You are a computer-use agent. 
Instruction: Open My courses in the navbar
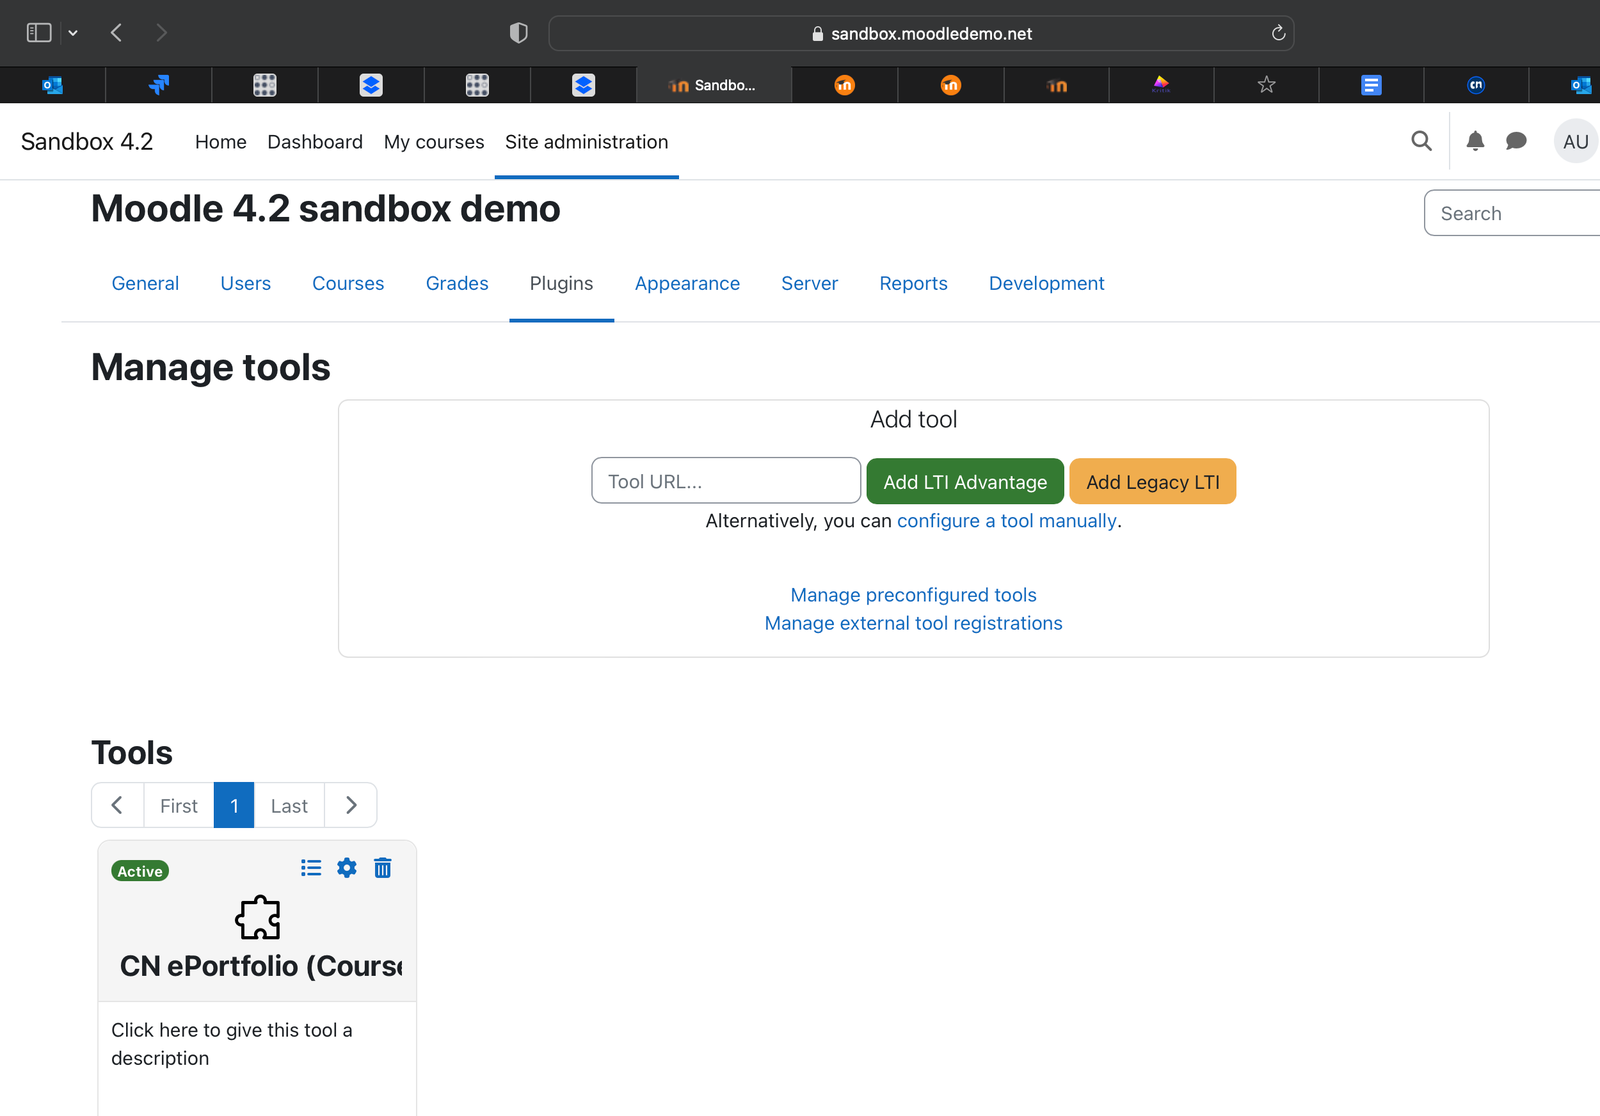click(434, 142)
